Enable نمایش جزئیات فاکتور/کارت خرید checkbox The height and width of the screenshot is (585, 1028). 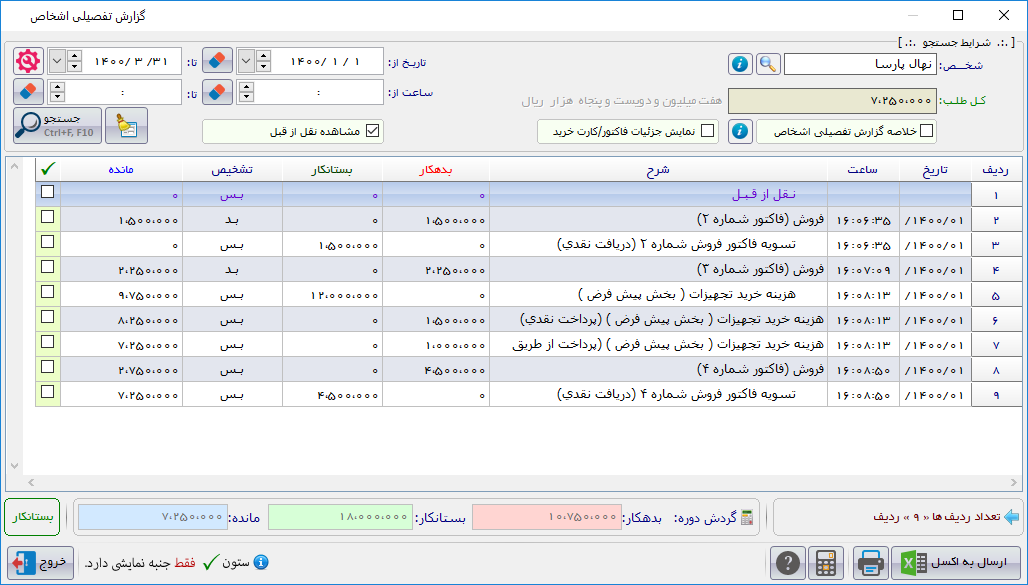[x=707, y=131]
